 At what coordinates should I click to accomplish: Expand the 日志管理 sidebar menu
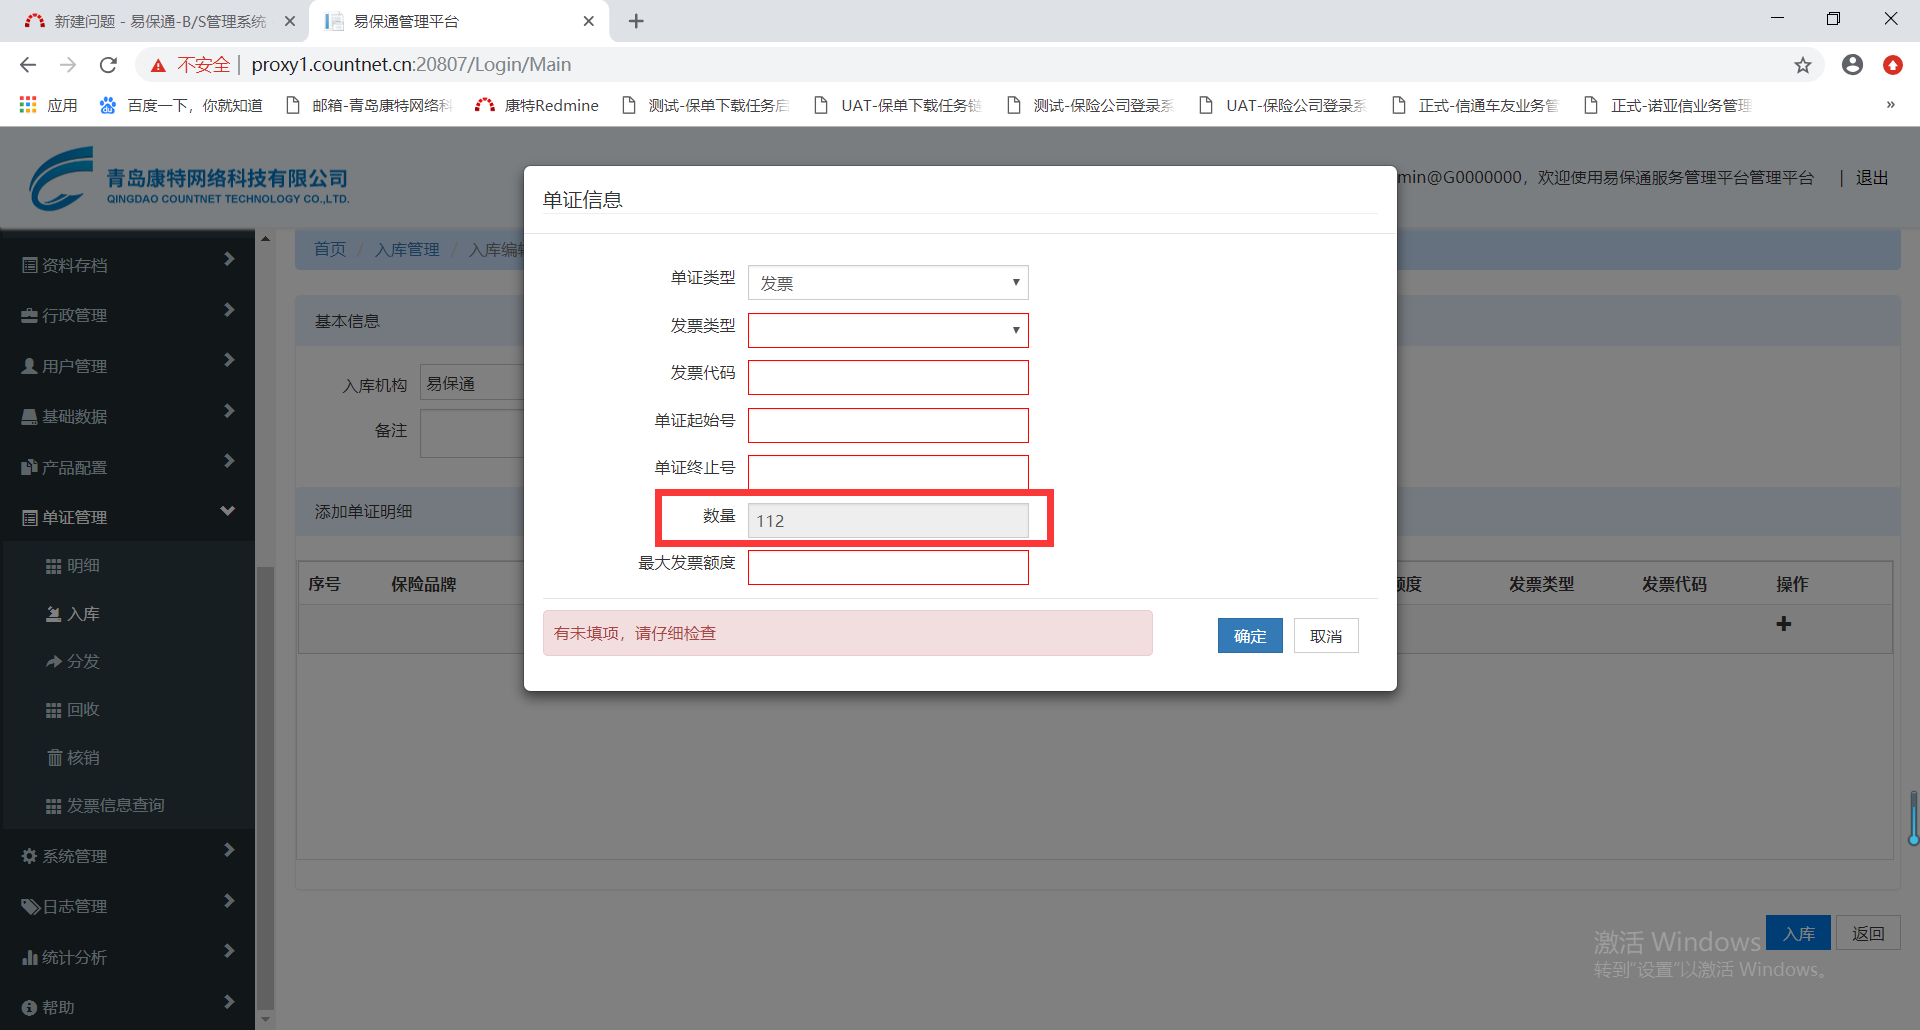128,906
